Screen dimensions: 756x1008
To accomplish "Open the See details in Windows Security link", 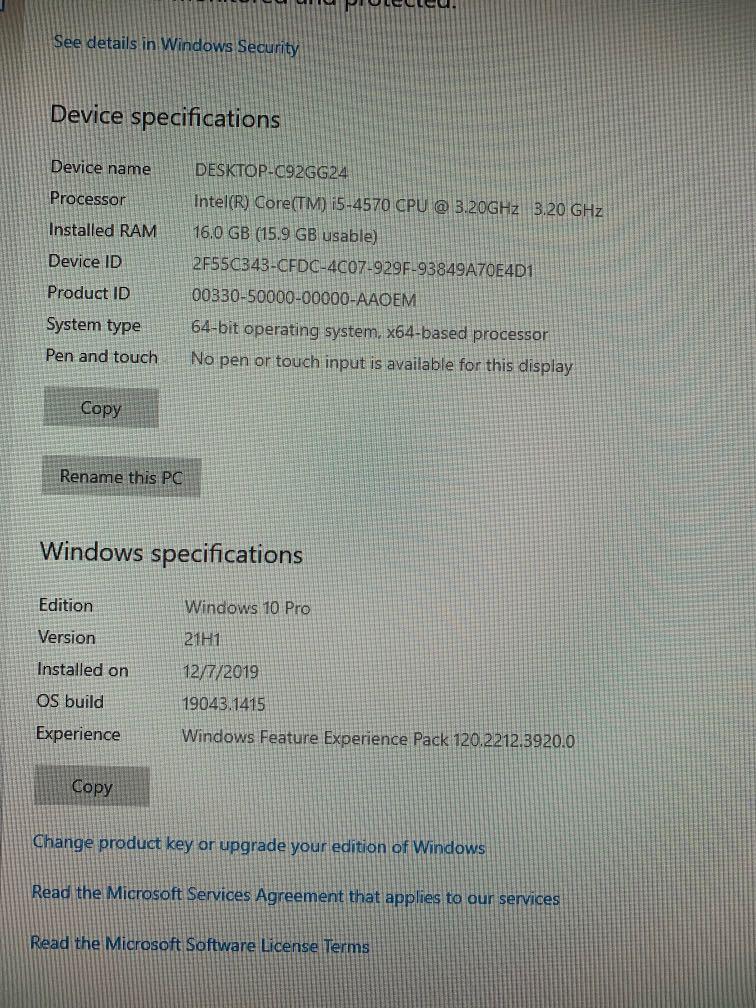I will click(176, 45).
